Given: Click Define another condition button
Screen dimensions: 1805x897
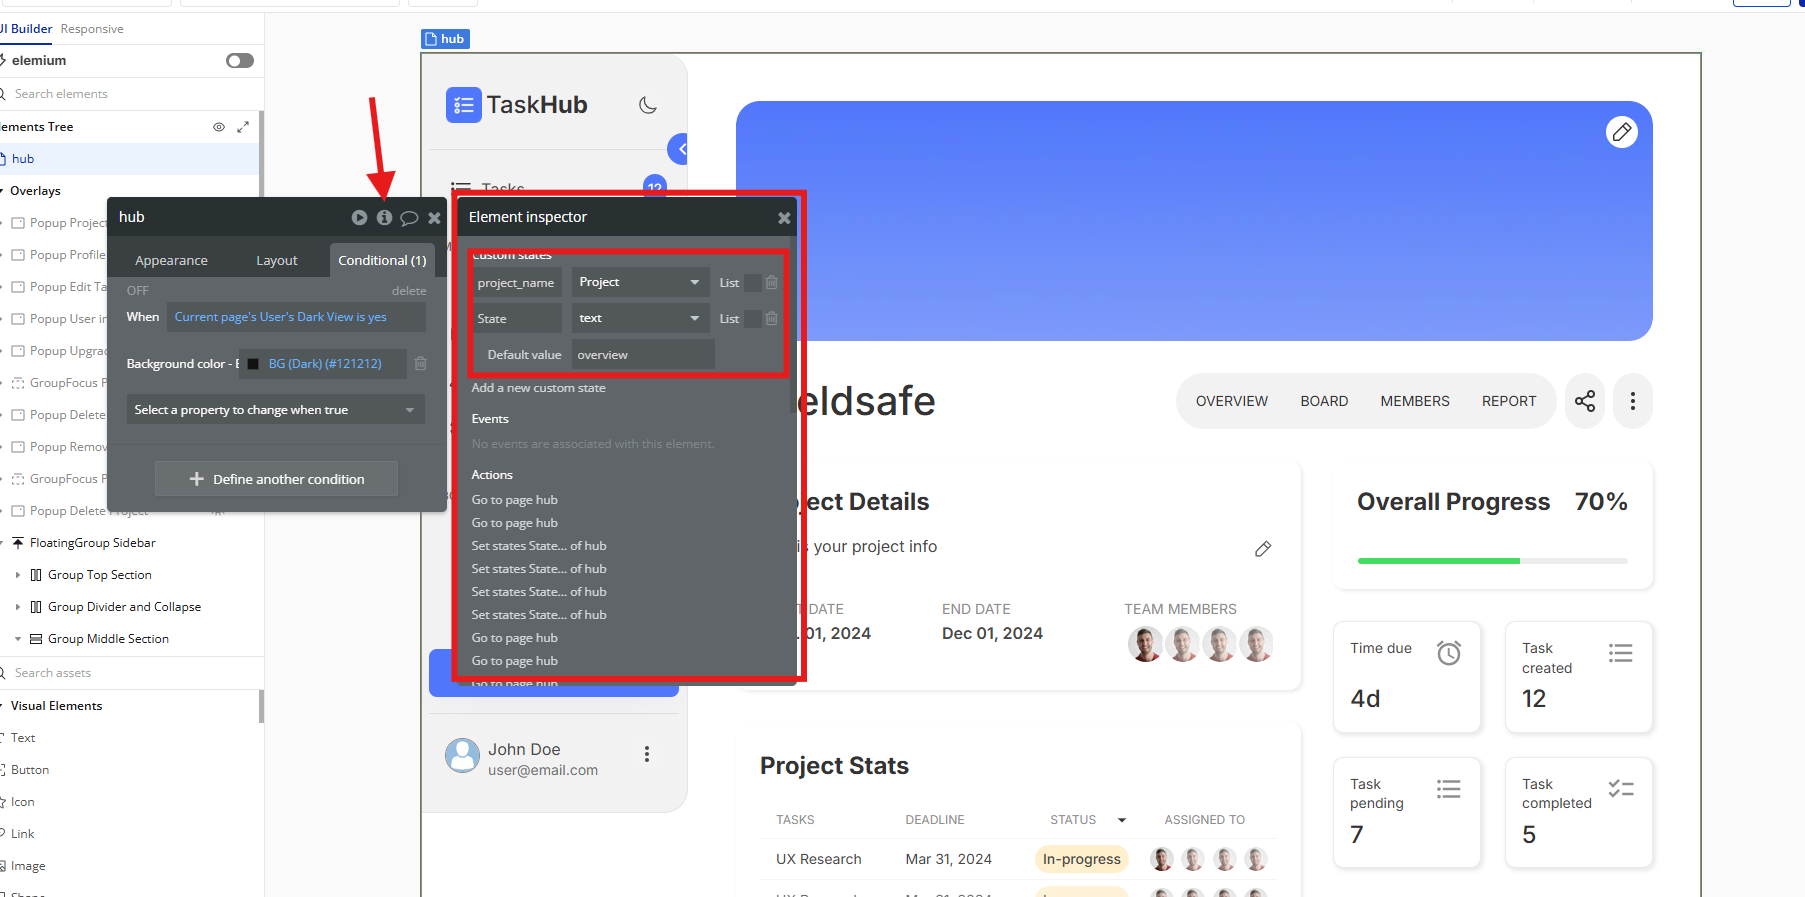Looking at the screenshot, I should pyautogui.click(x=276, y=479).
